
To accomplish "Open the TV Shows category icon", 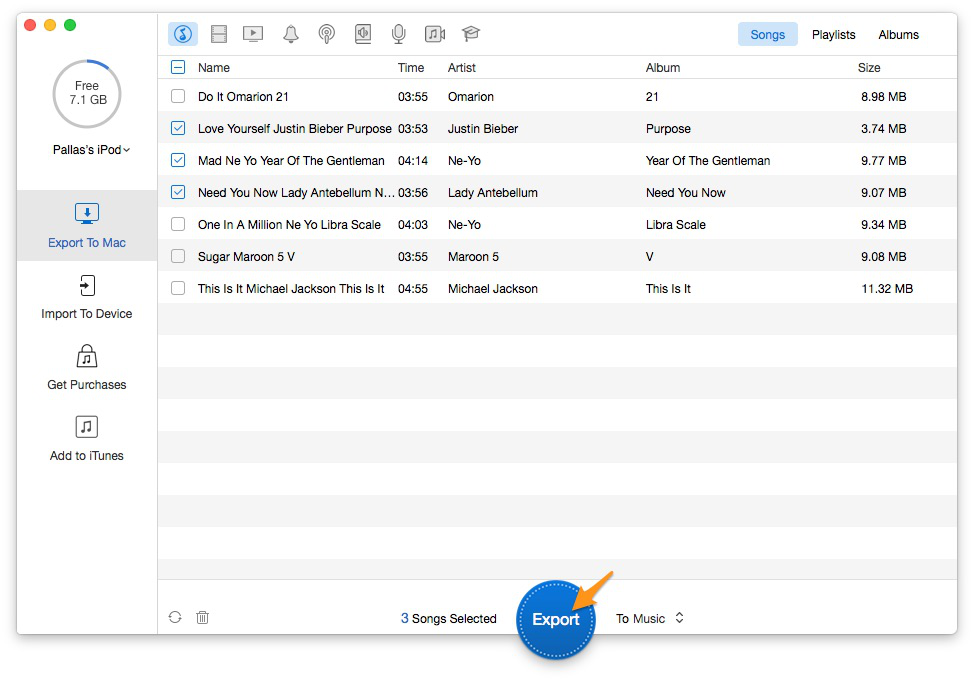I will (x=253, y=34).
